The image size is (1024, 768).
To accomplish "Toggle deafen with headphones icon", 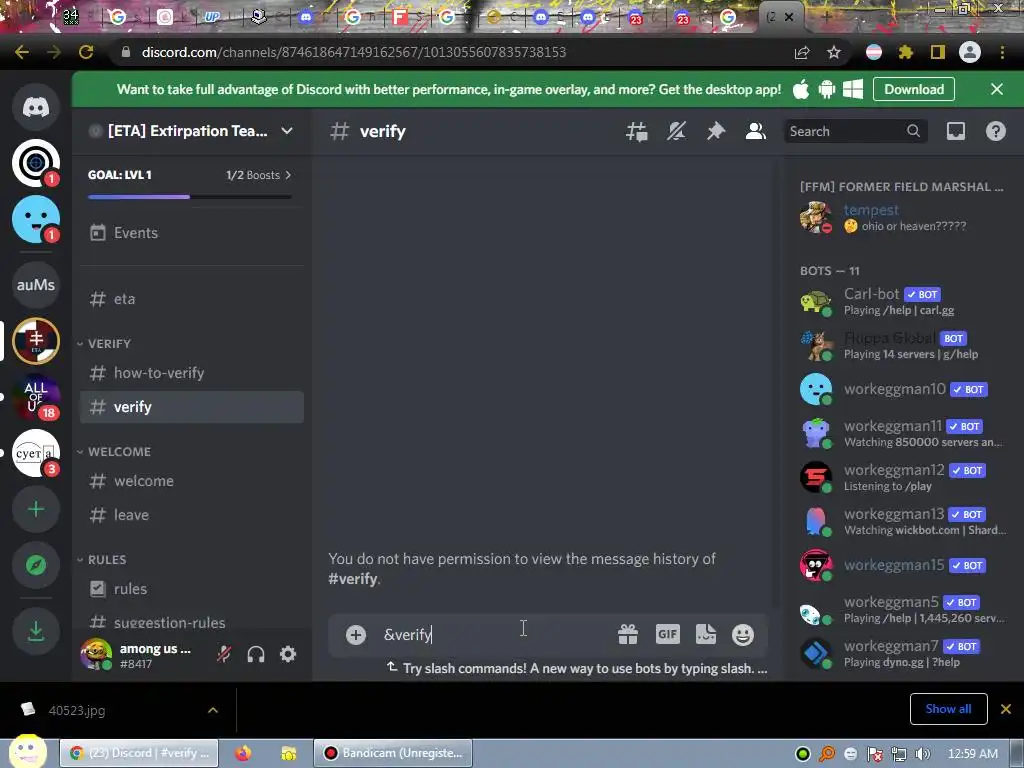I will coord(256,654).
